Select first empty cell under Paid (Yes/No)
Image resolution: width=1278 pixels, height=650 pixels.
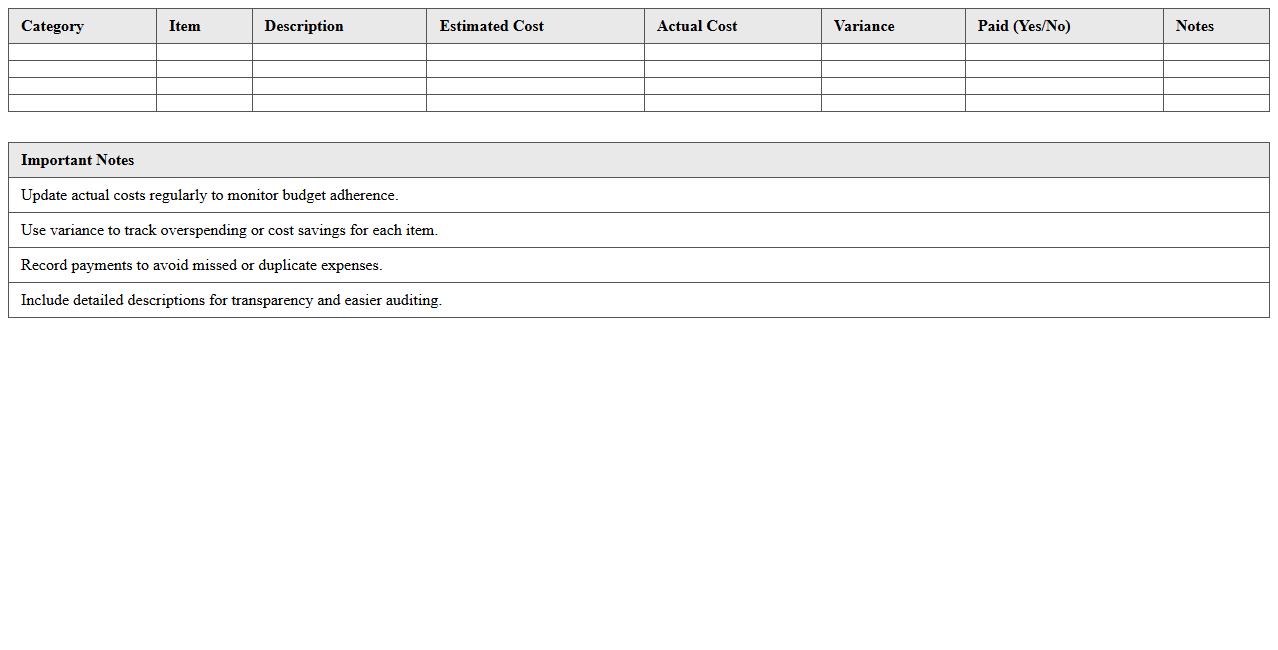(1064, 52)
